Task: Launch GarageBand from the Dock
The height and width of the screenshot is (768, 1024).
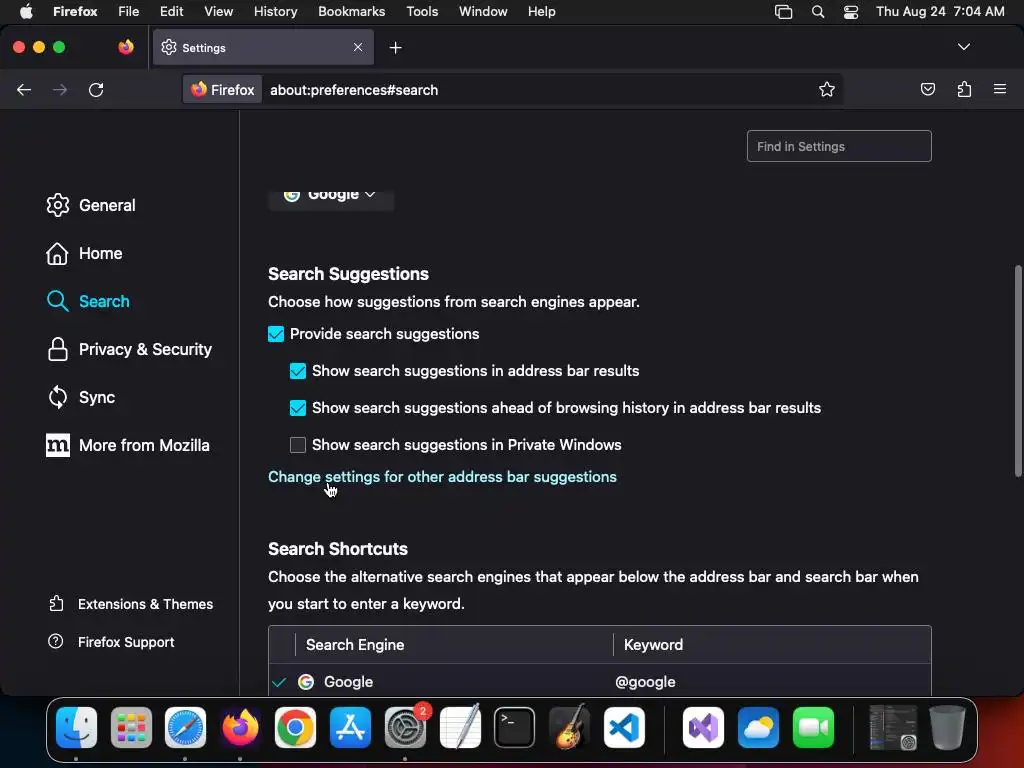Action: tap(569, 728)
